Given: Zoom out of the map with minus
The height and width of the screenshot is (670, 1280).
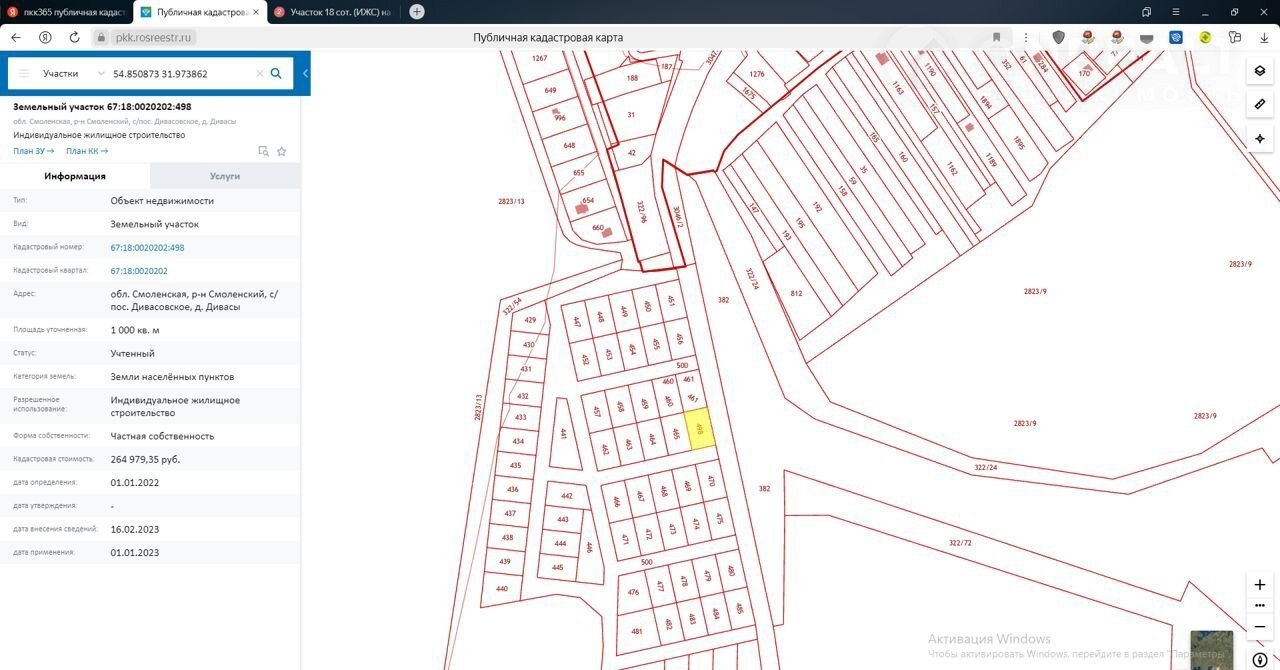Looking at the screenshot, I should pos(1260,626).
